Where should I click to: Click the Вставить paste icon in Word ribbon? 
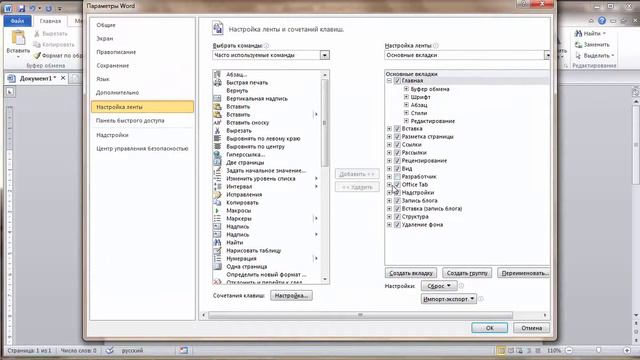pyautogui.click(x=18, y=38)
